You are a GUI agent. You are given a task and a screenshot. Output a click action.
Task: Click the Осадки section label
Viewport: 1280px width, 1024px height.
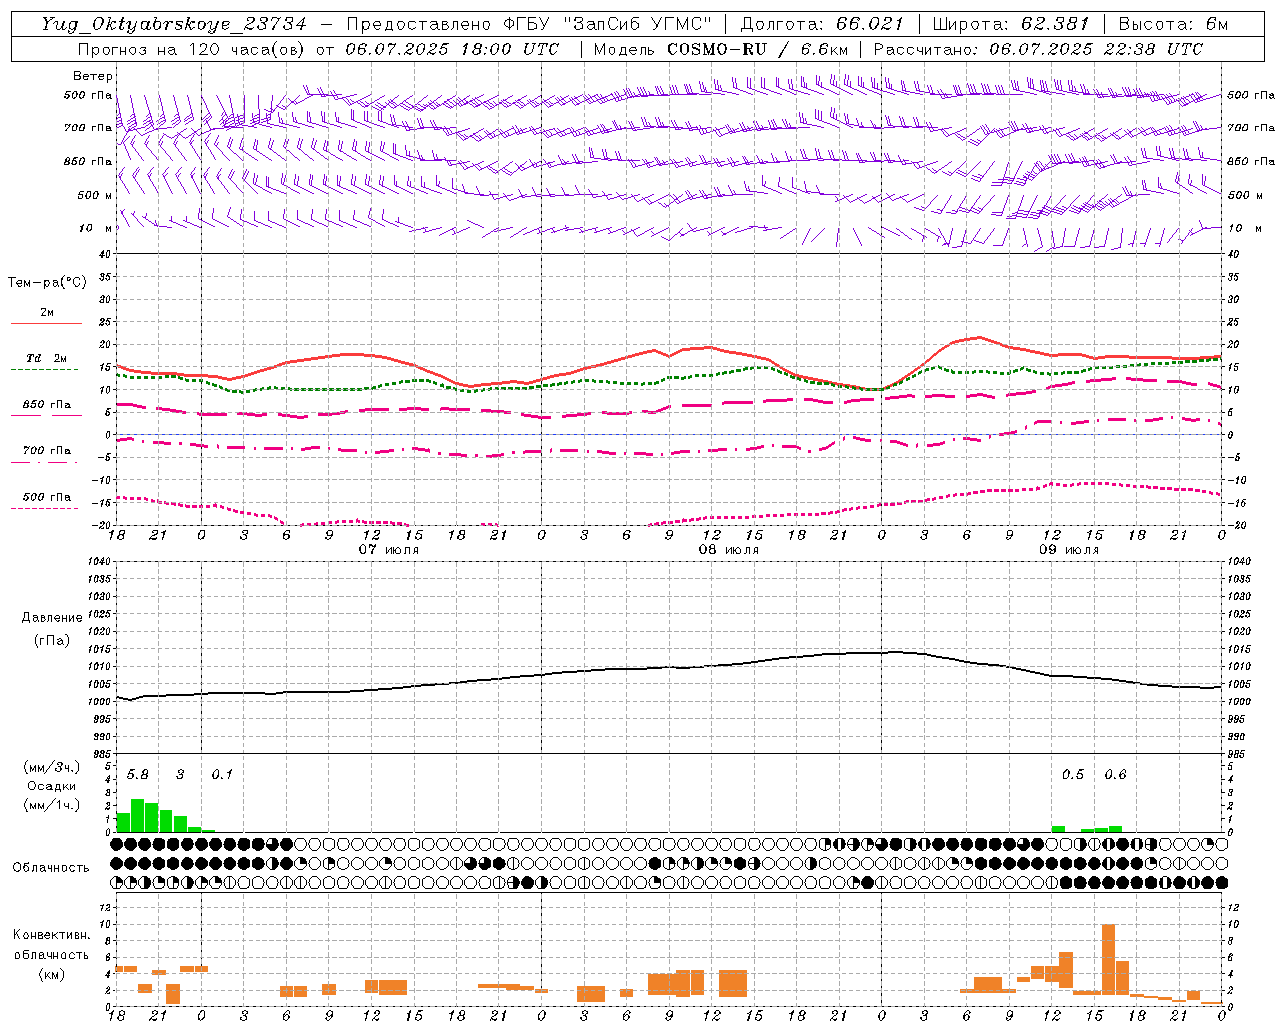(x=52, y=787)
